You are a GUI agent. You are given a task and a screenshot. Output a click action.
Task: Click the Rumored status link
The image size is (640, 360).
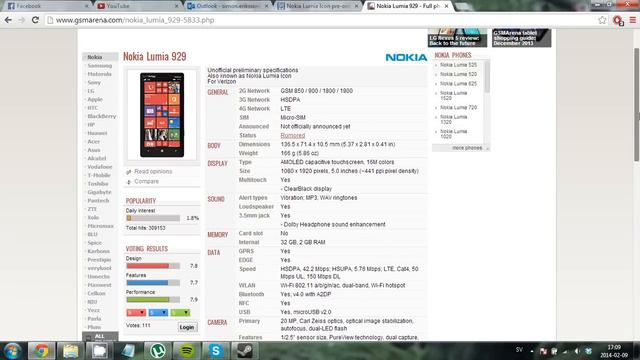(293, 136)
